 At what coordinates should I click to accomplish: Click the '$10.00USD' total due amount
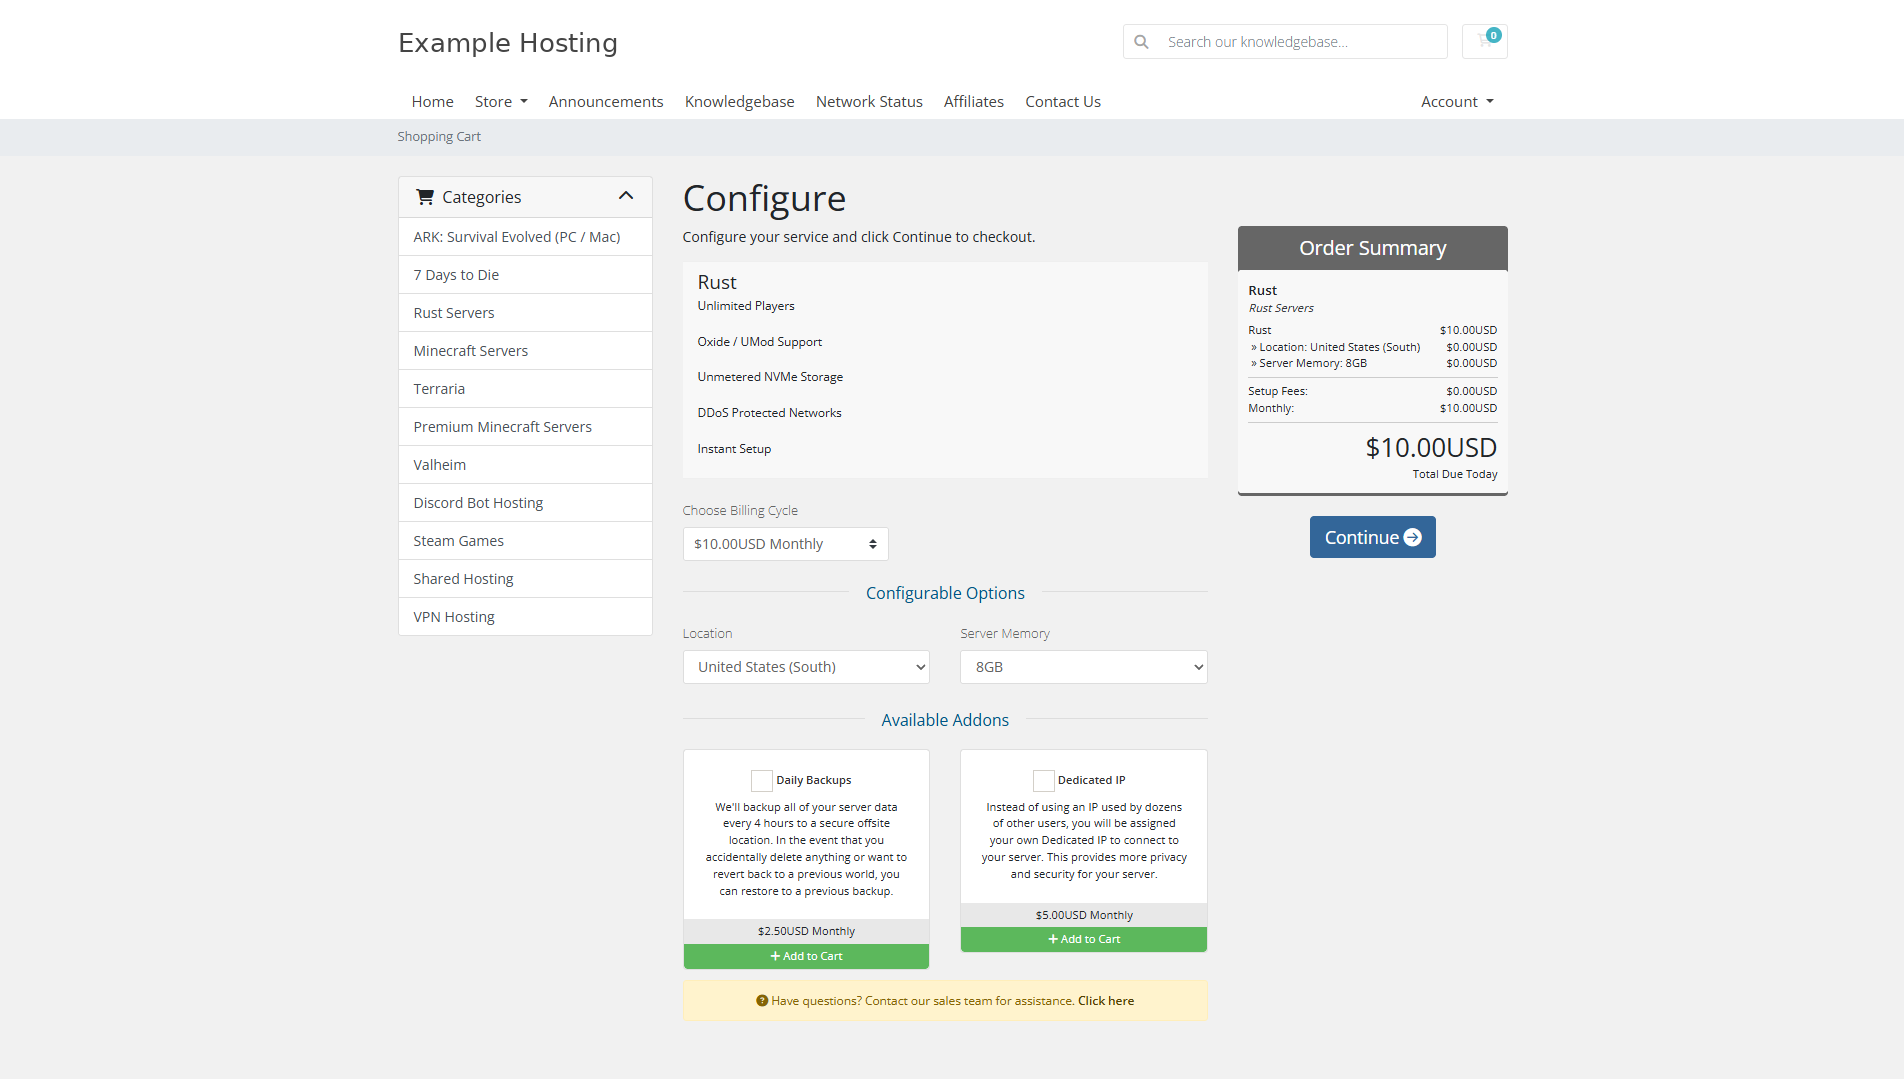(1431, 448)
